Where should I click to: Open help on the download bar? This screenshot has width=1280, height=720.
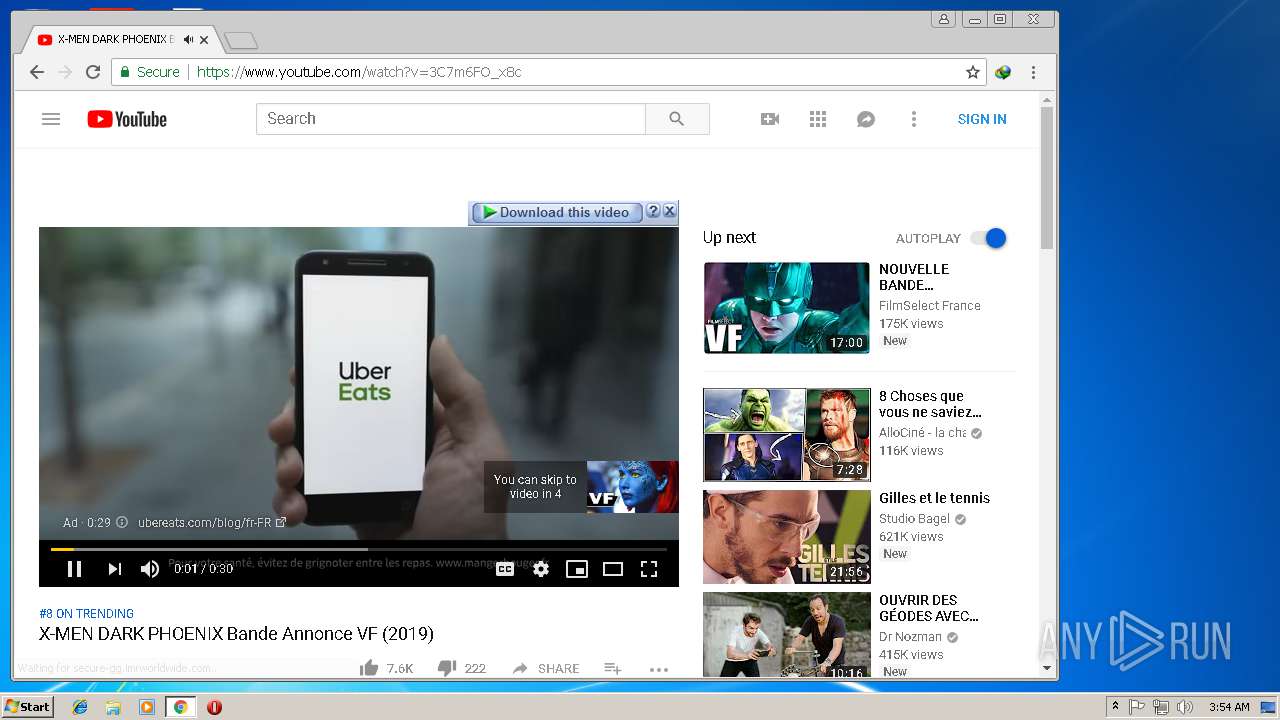click(x=653, y=211)
